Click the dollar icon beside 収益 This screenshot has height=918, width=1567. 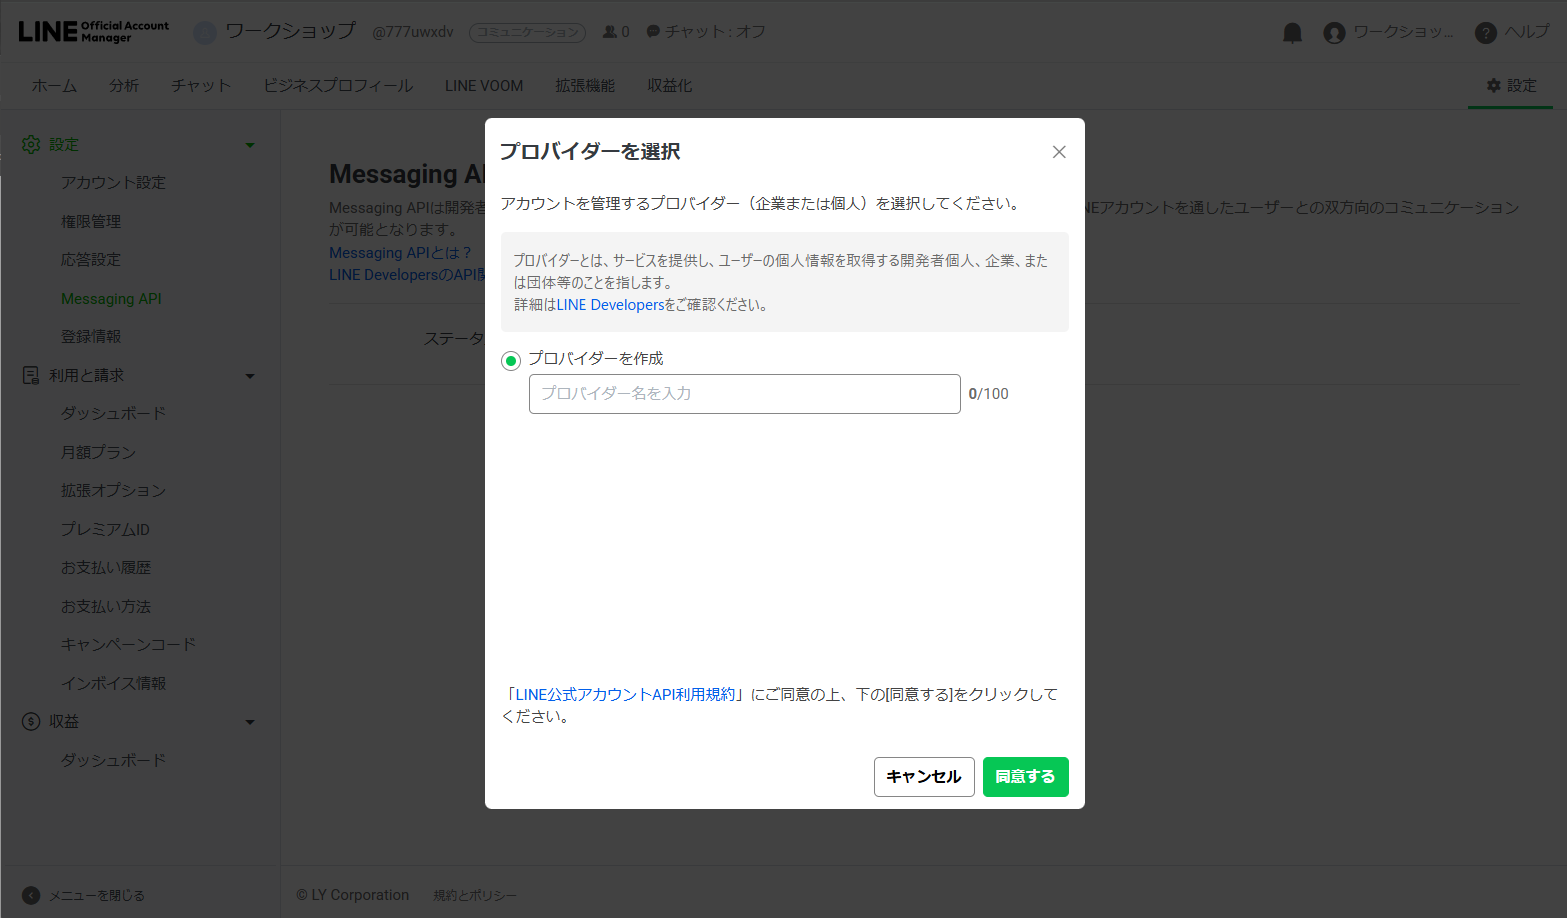tap(29, 721)
